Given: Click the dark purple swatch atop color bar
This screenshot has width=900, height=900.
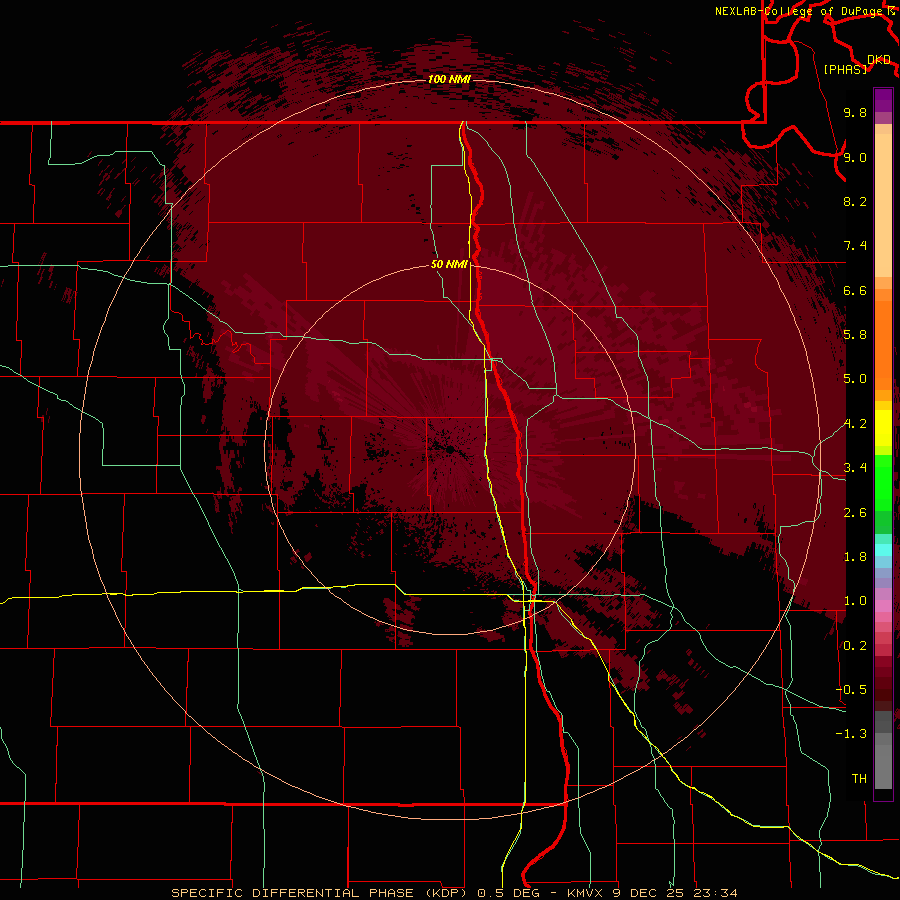Looking at the screenshot, I should (x=883, y=100).
